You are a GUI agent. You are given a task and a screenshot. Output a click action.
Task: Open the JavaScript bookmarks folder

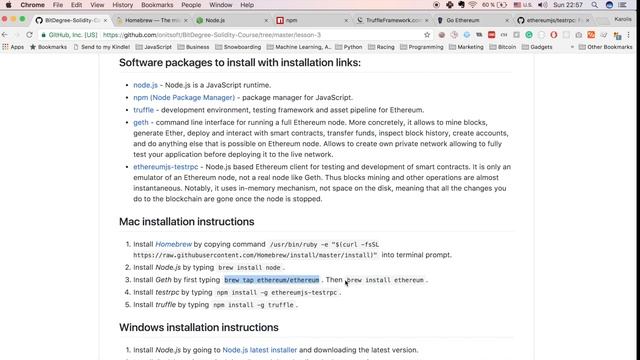(x=153, y=47)
